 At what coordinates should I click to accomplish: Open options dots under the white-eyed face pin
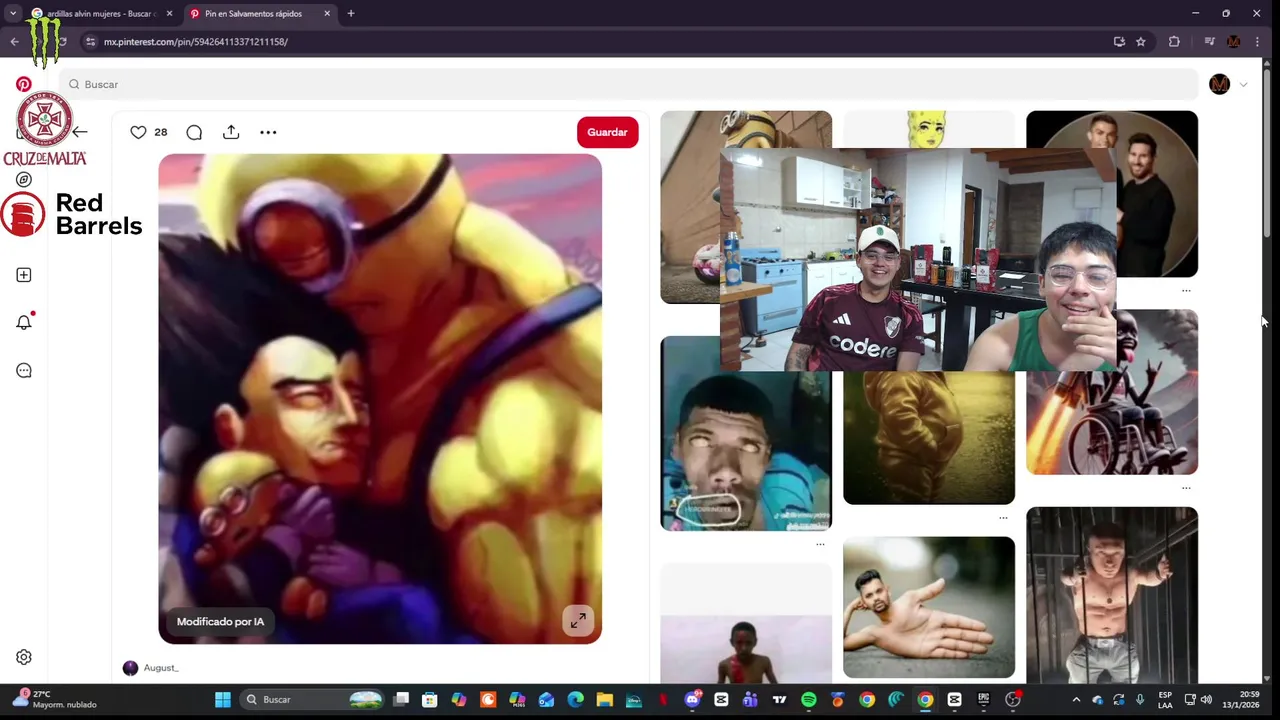tap(820, 544)
